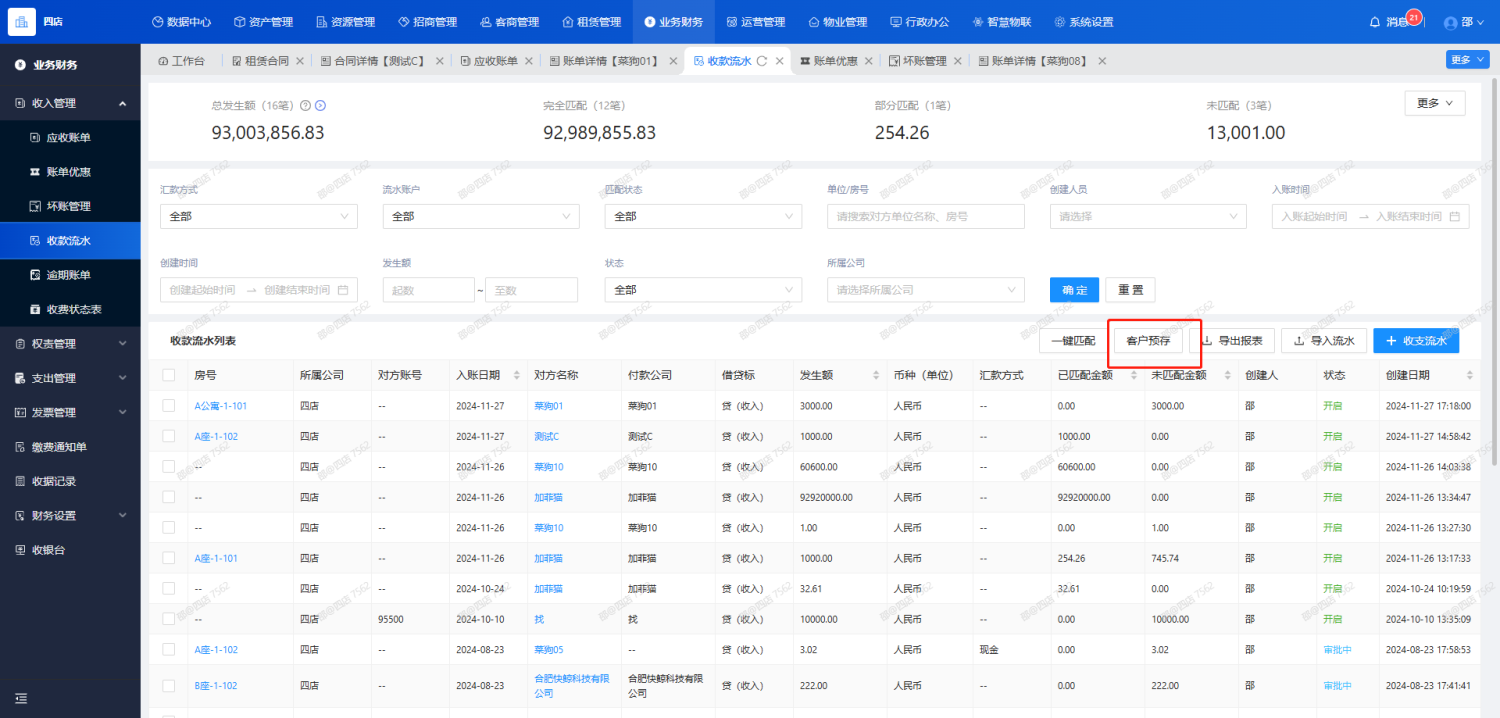The width and height of the screenshot is (1500, 718).
Task: Open 缴费通知单 in sidebar
Action: (70, 447)
